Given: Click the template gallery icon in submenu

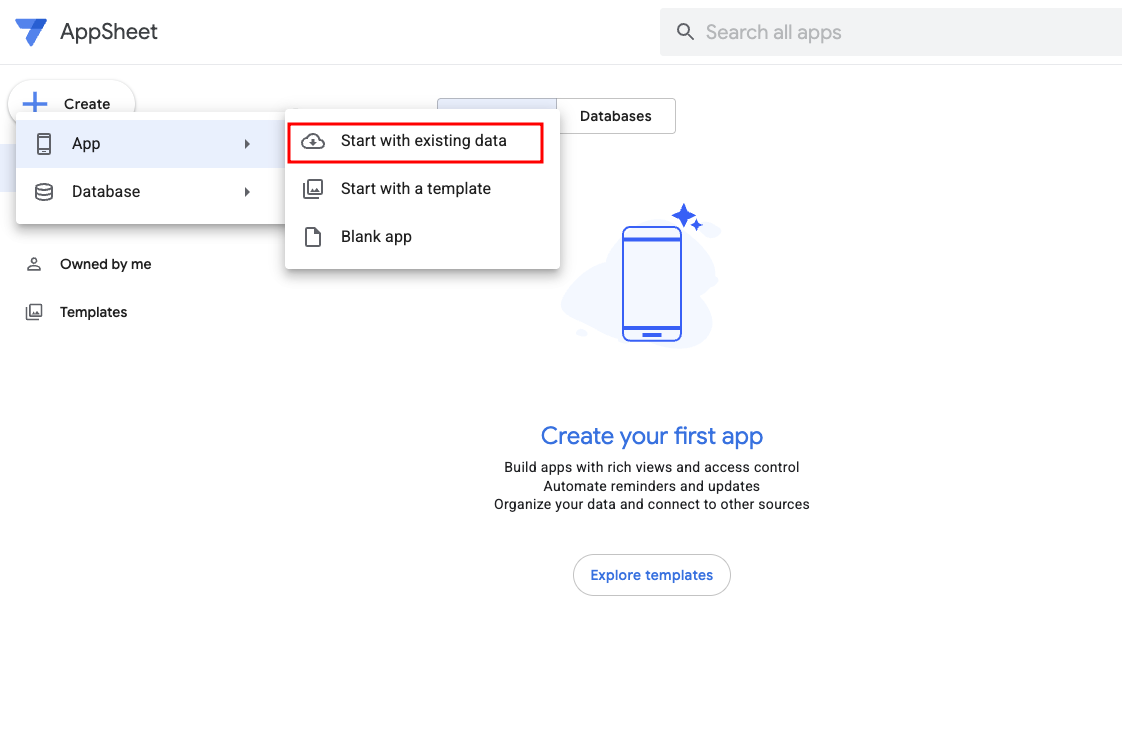Looking at the screenshot, I should point(313,189).
